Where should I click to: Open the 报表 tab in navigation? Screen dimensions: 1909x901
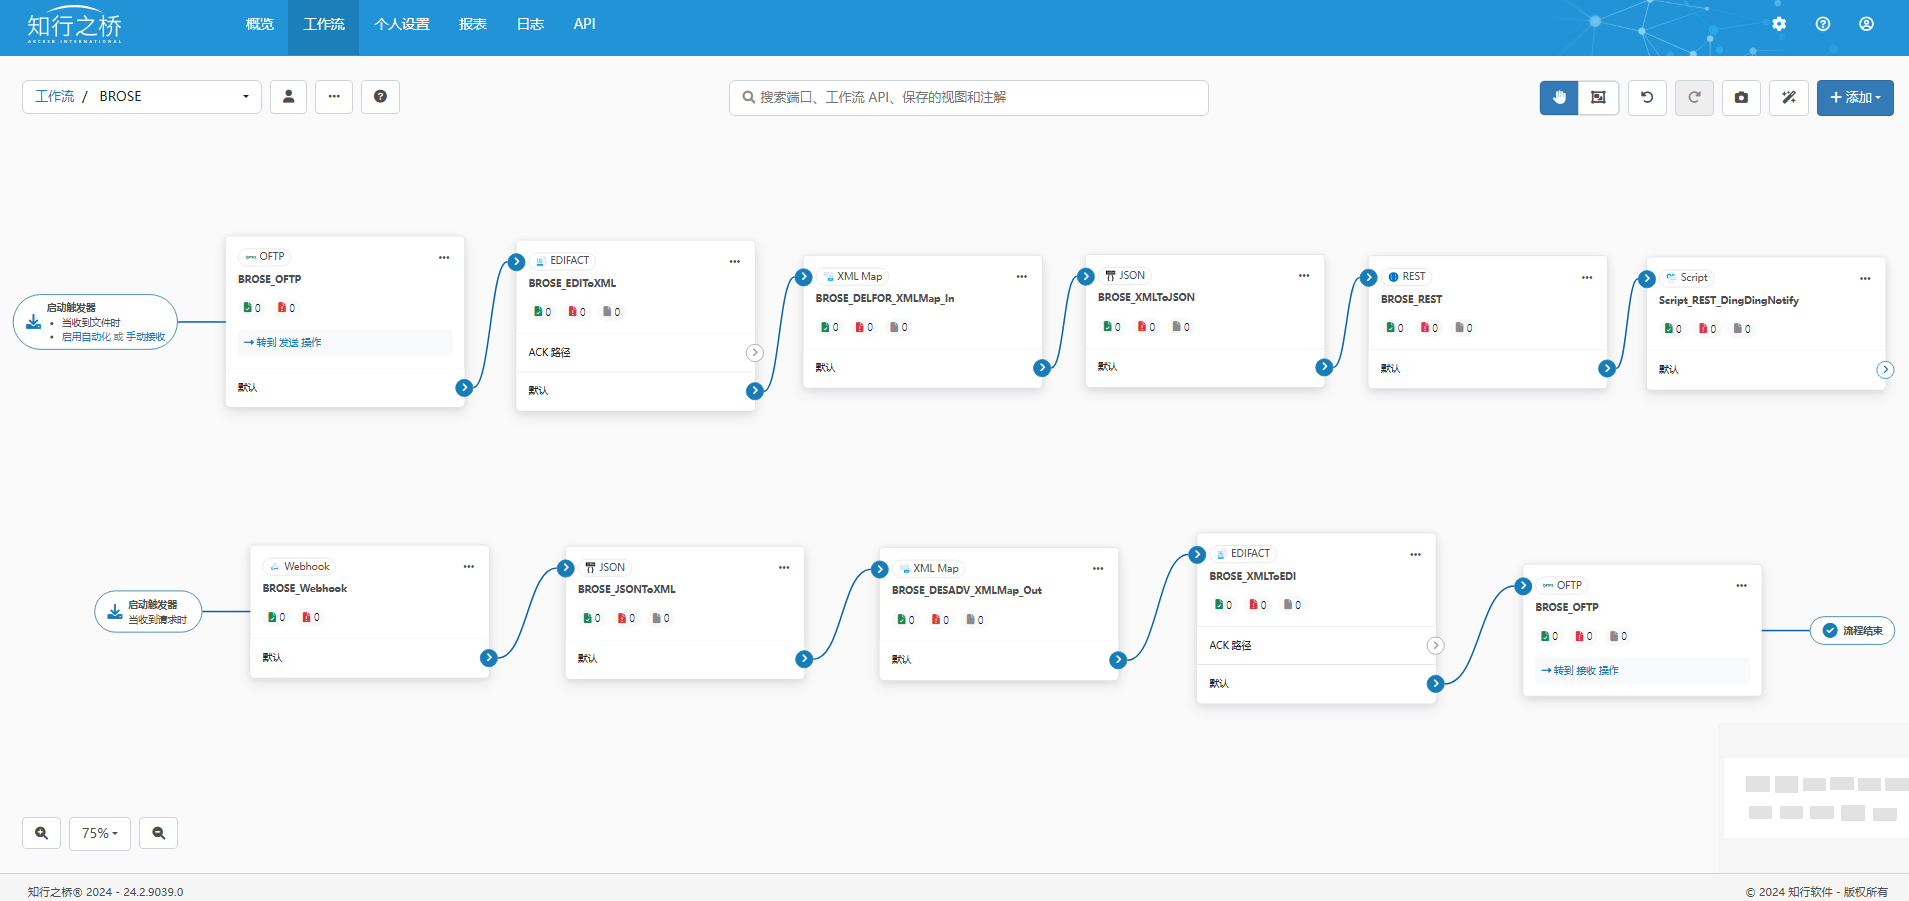click(472, 24)
